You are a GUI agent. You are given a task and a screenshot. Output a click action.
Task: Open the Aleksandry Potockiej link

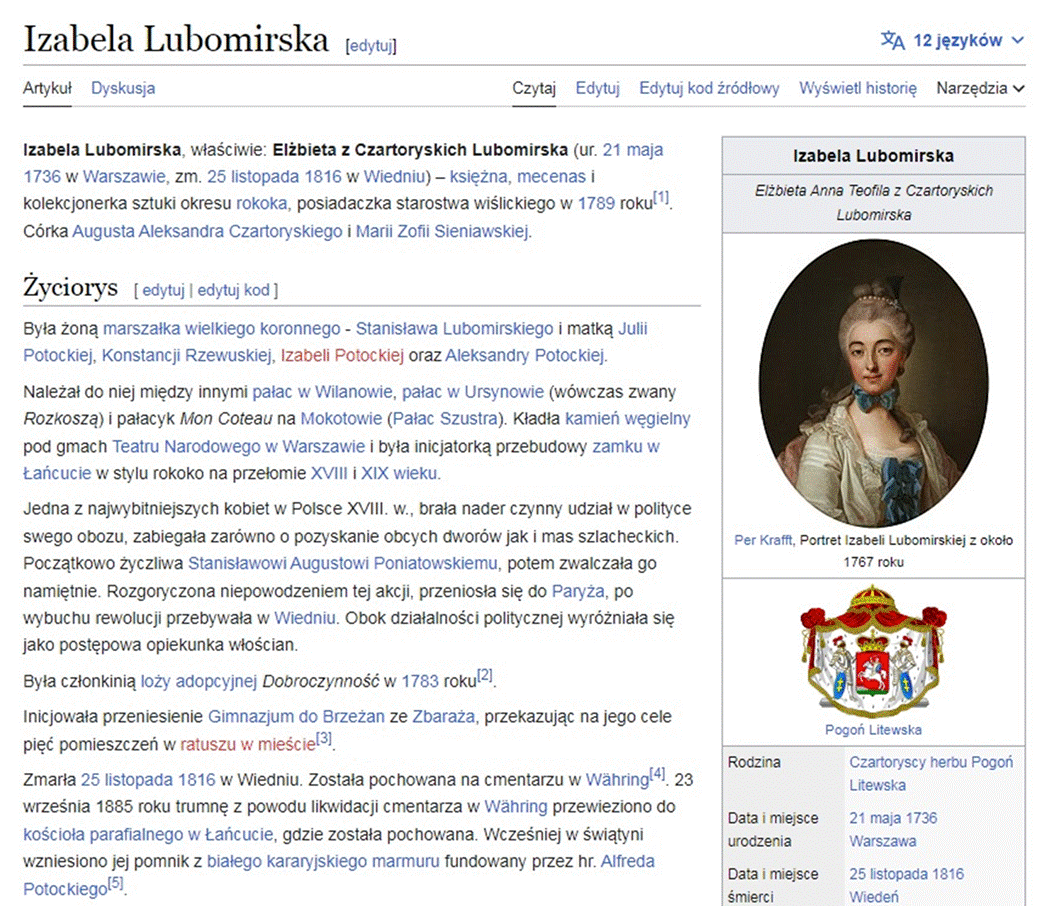[525, 356]
